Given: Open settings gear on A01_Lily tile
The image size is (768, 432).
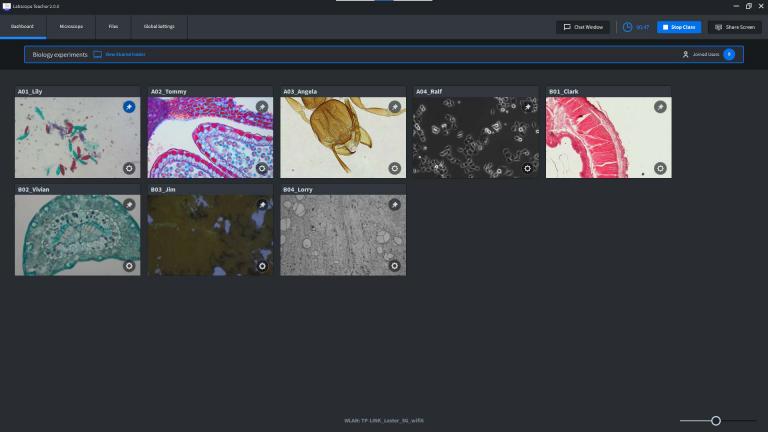Looking at the screenshot, I should 129,168.
